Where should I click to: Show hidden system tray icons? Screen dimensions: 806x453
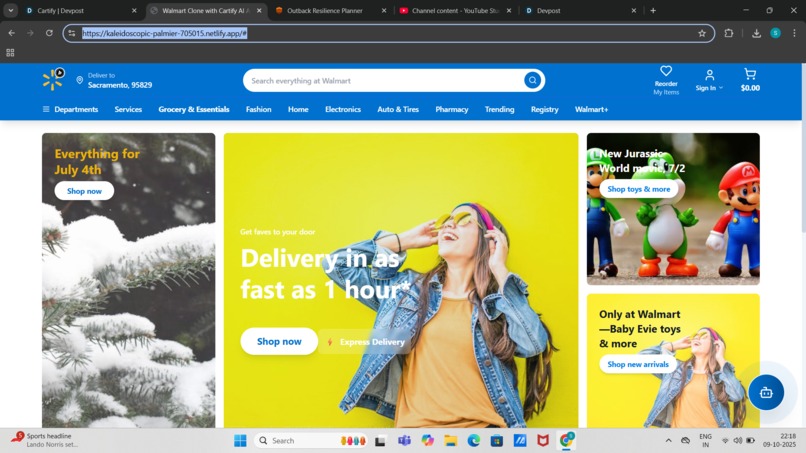[x=668, y=441]
